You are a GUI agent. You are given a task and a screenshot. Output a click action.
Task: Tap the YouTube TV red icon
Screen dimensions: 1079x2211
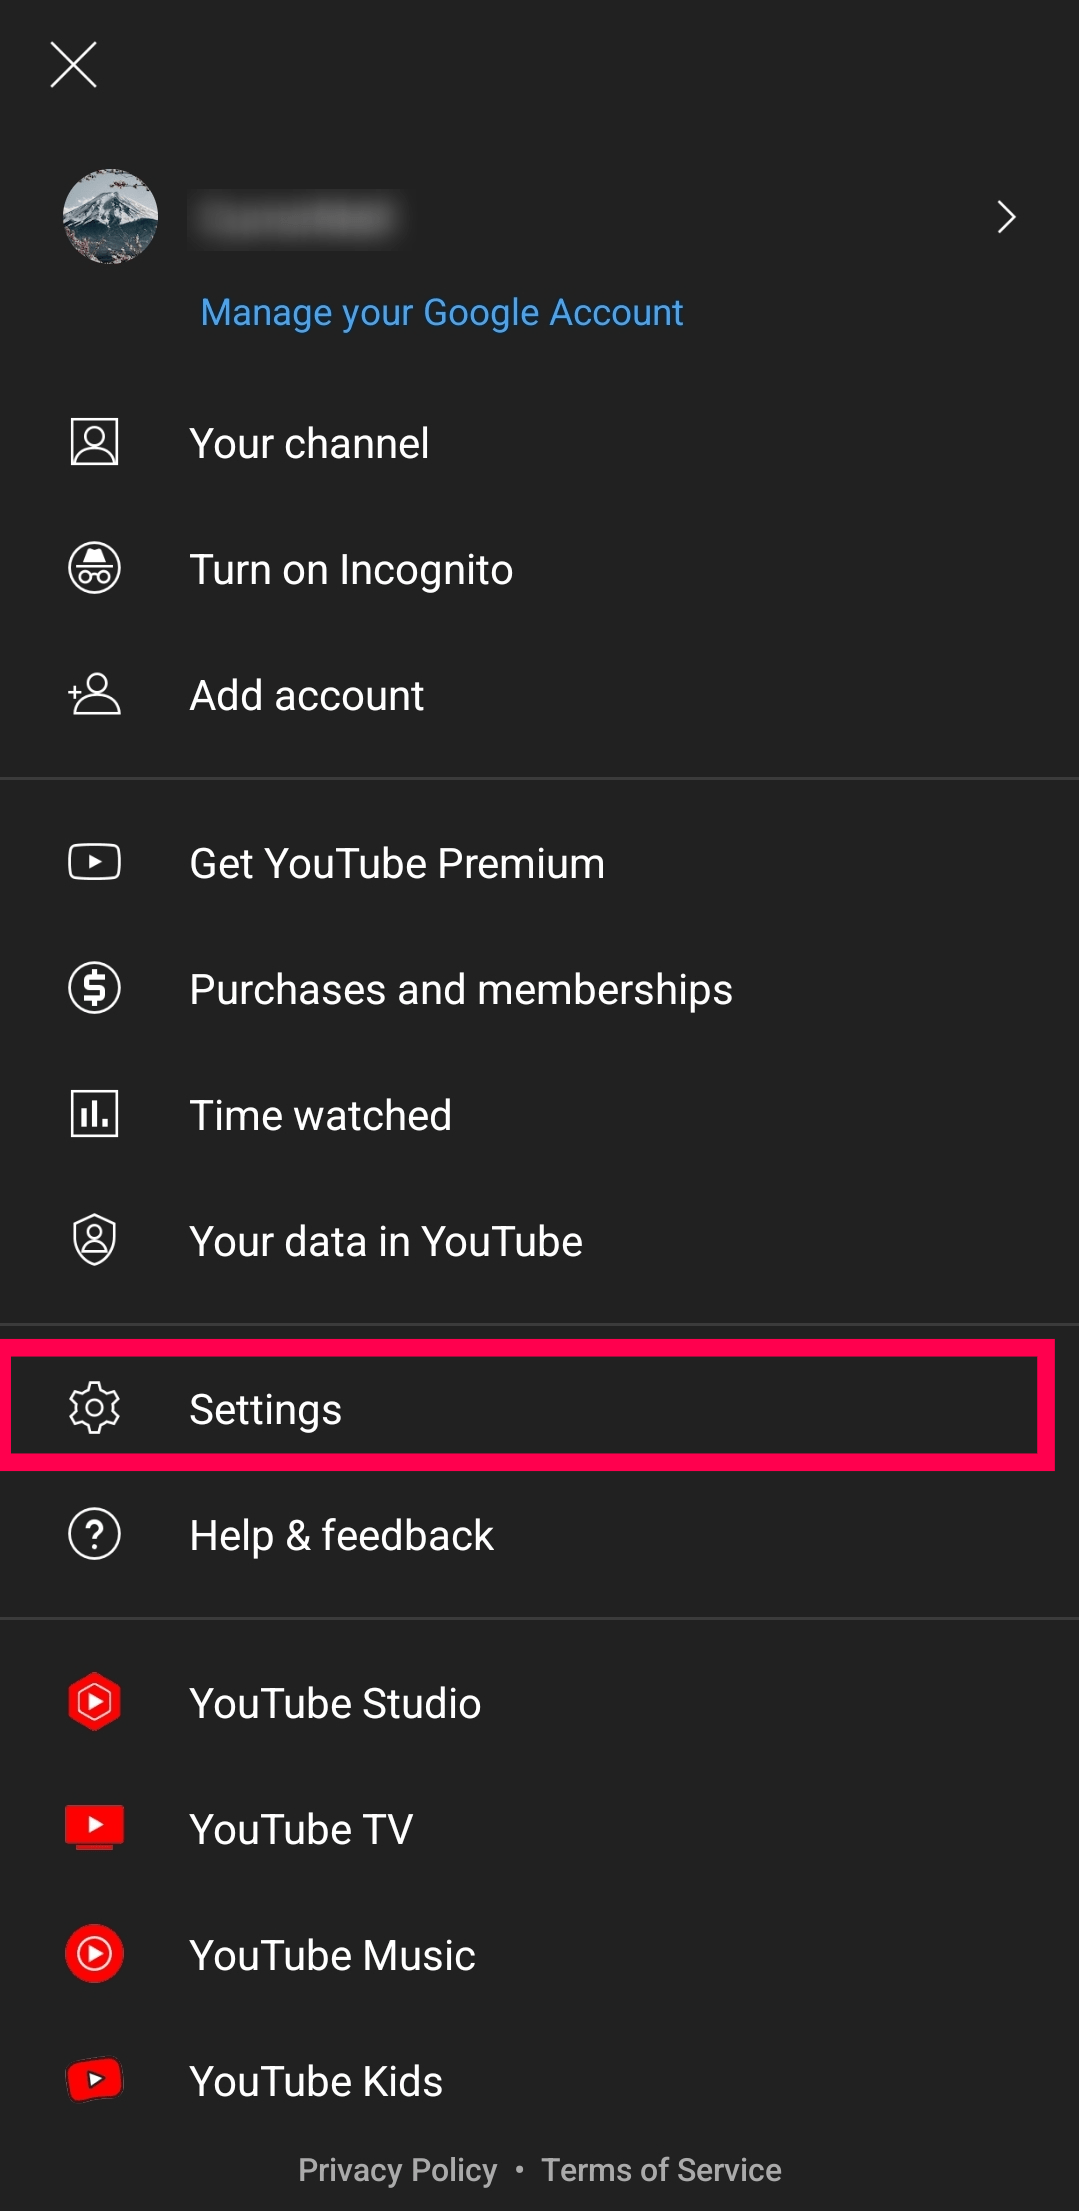(x=95, y=1828)
